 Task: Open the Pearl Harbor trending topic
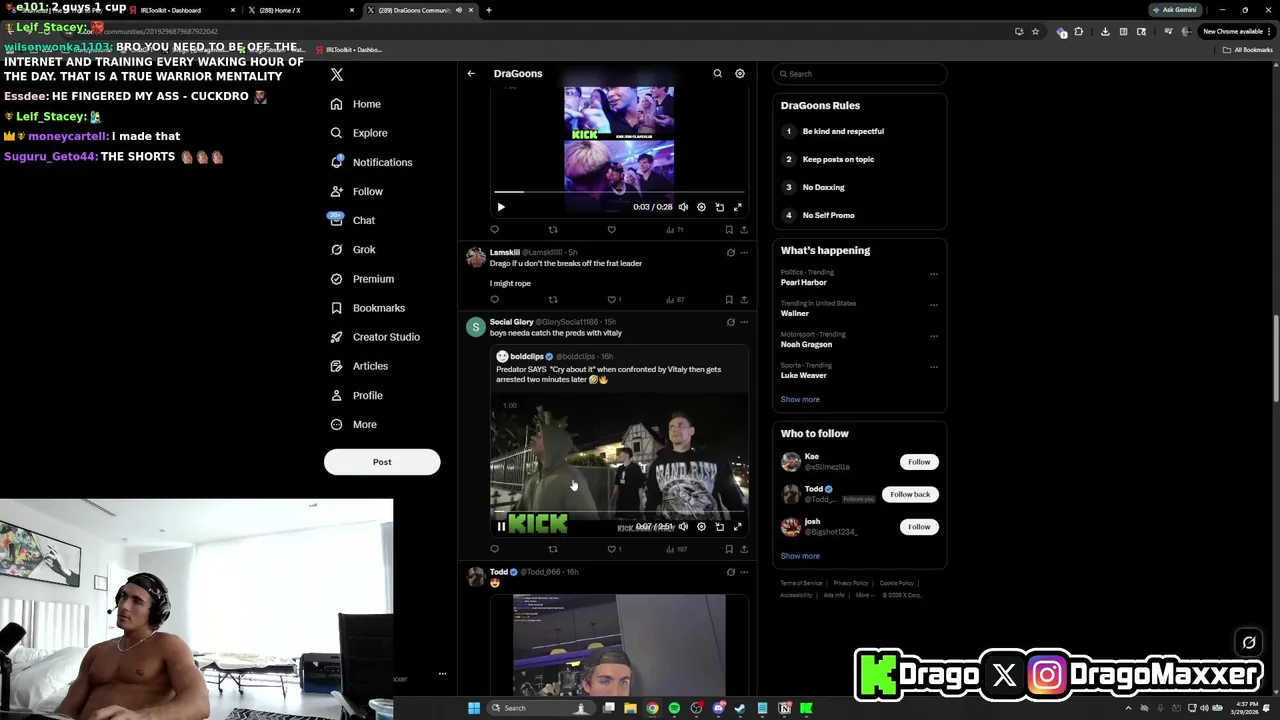[x=803, y=282]
